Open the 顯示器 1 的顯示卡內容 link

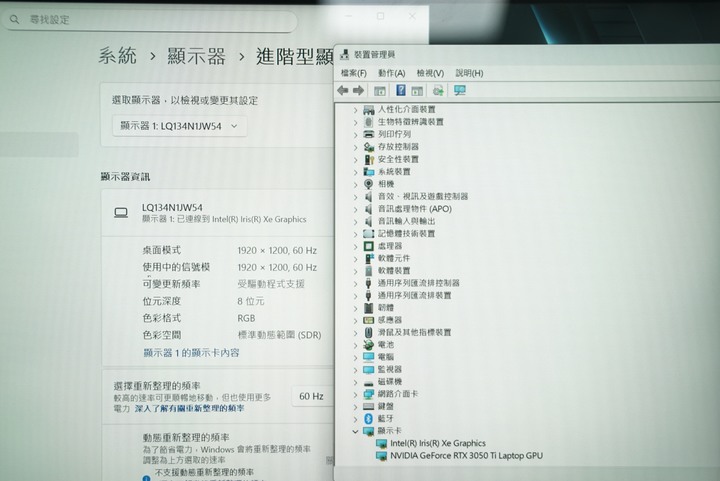coord(191,352)
